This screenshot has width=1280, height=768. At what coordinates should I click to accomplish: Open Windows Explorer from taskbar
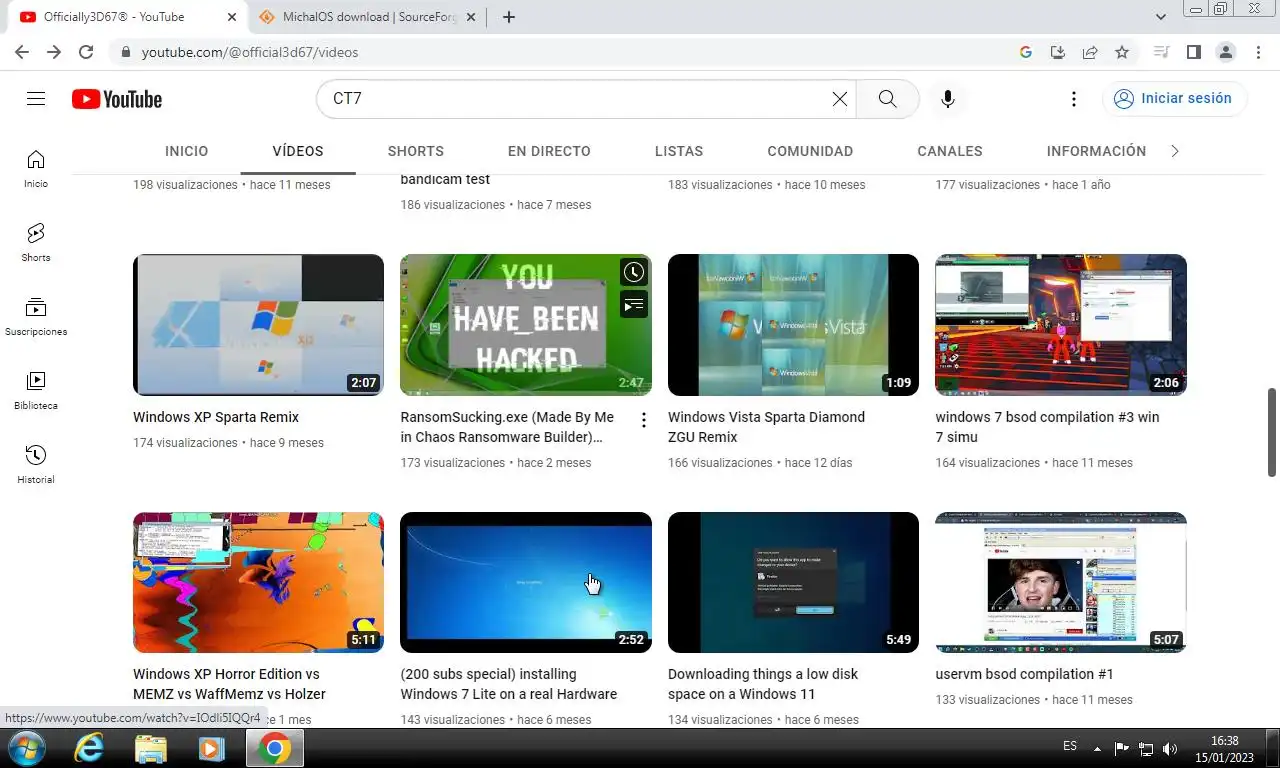[x=151, y=748]
